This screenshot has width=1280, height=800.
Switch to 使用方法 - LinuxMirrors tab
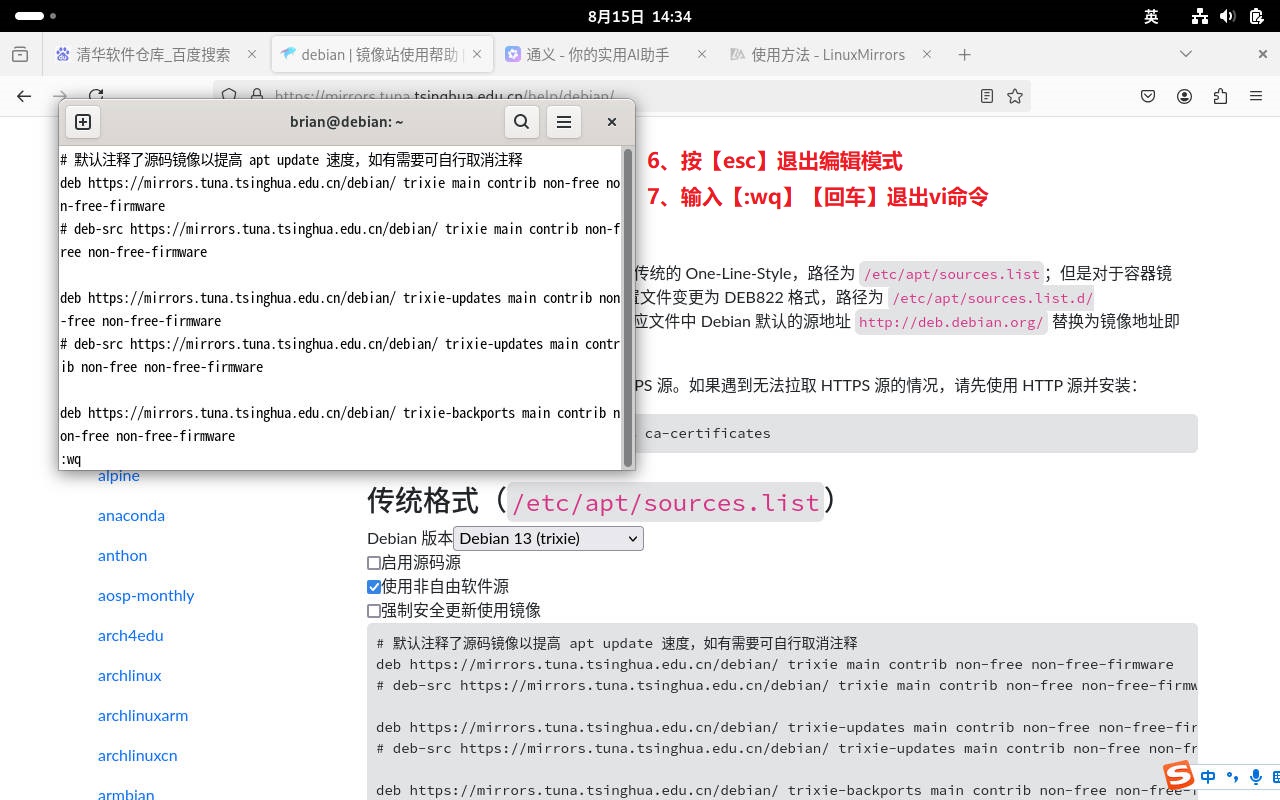tap(832, 55)
